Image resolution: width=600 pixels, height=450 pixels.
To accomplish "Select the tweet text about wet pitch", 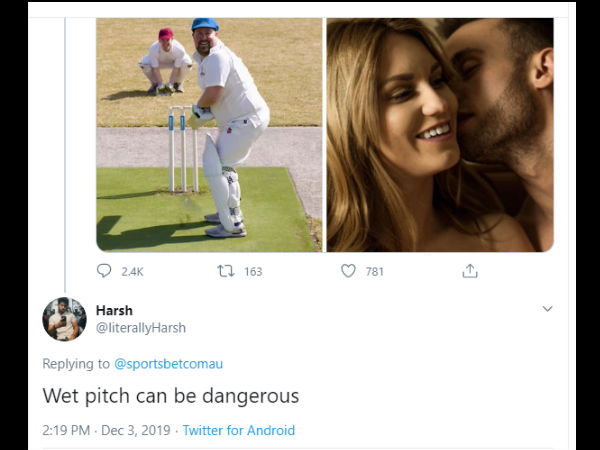I will coord(170,396).
